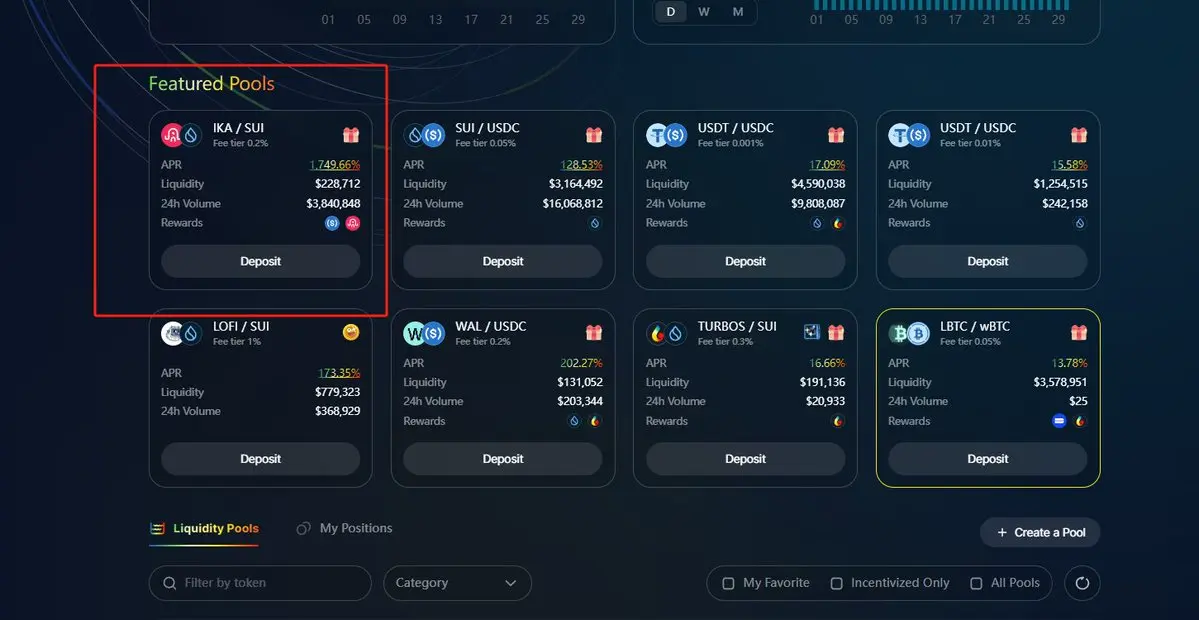Click the Turbos flame reward icon on WAL / USDC pool
Viewport: 1199px width, 620px height.
point(595,421)
